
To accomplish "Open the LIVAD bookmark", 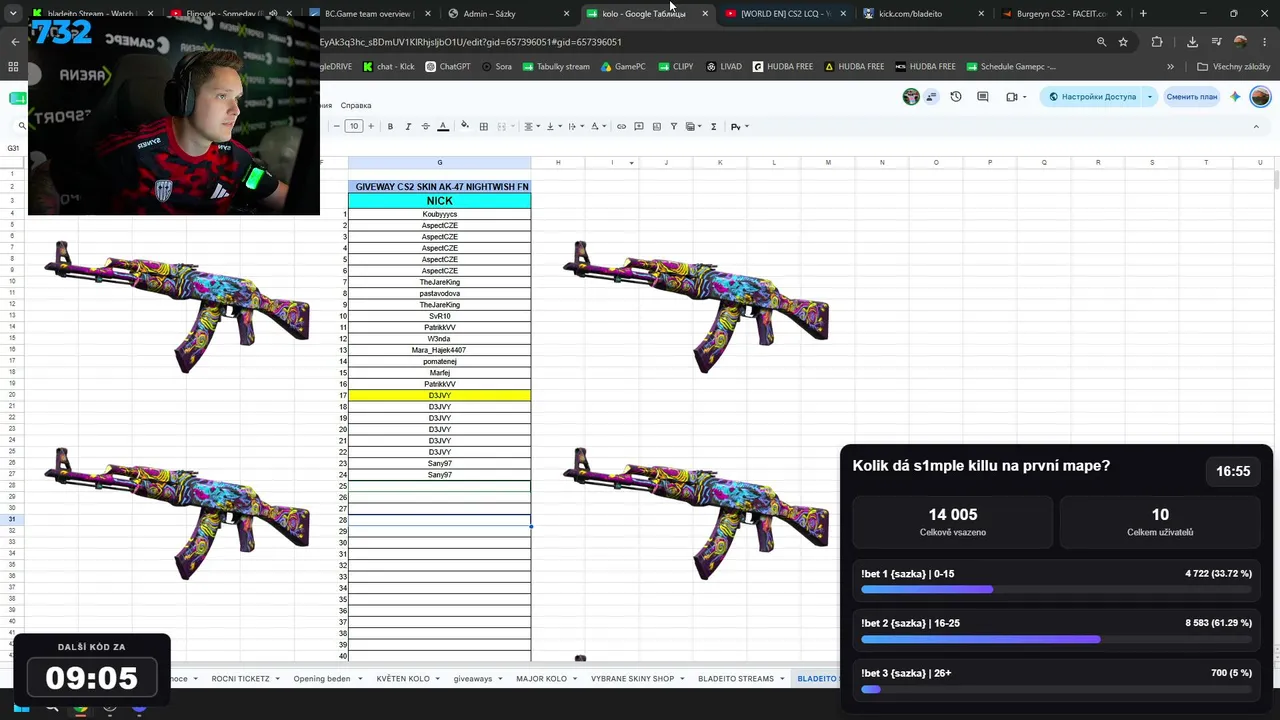I will coord(724,67).
